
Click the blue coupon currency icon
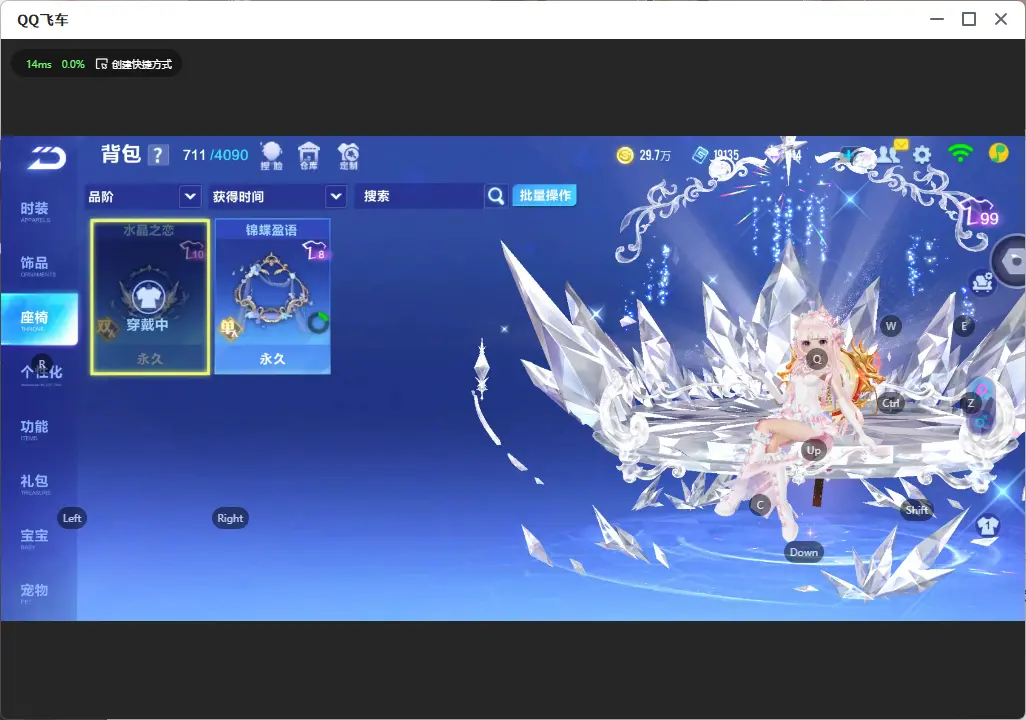pyautogui.click(x=699, y=155)
